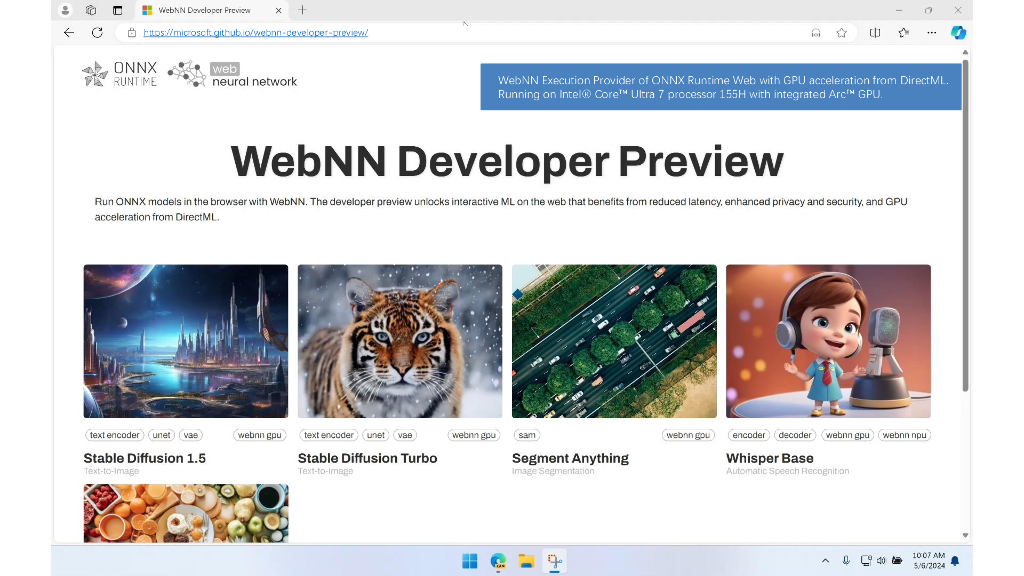Click the Whisper Base title
Viewport: 1024px width, 576px height.
click(769, 458)
